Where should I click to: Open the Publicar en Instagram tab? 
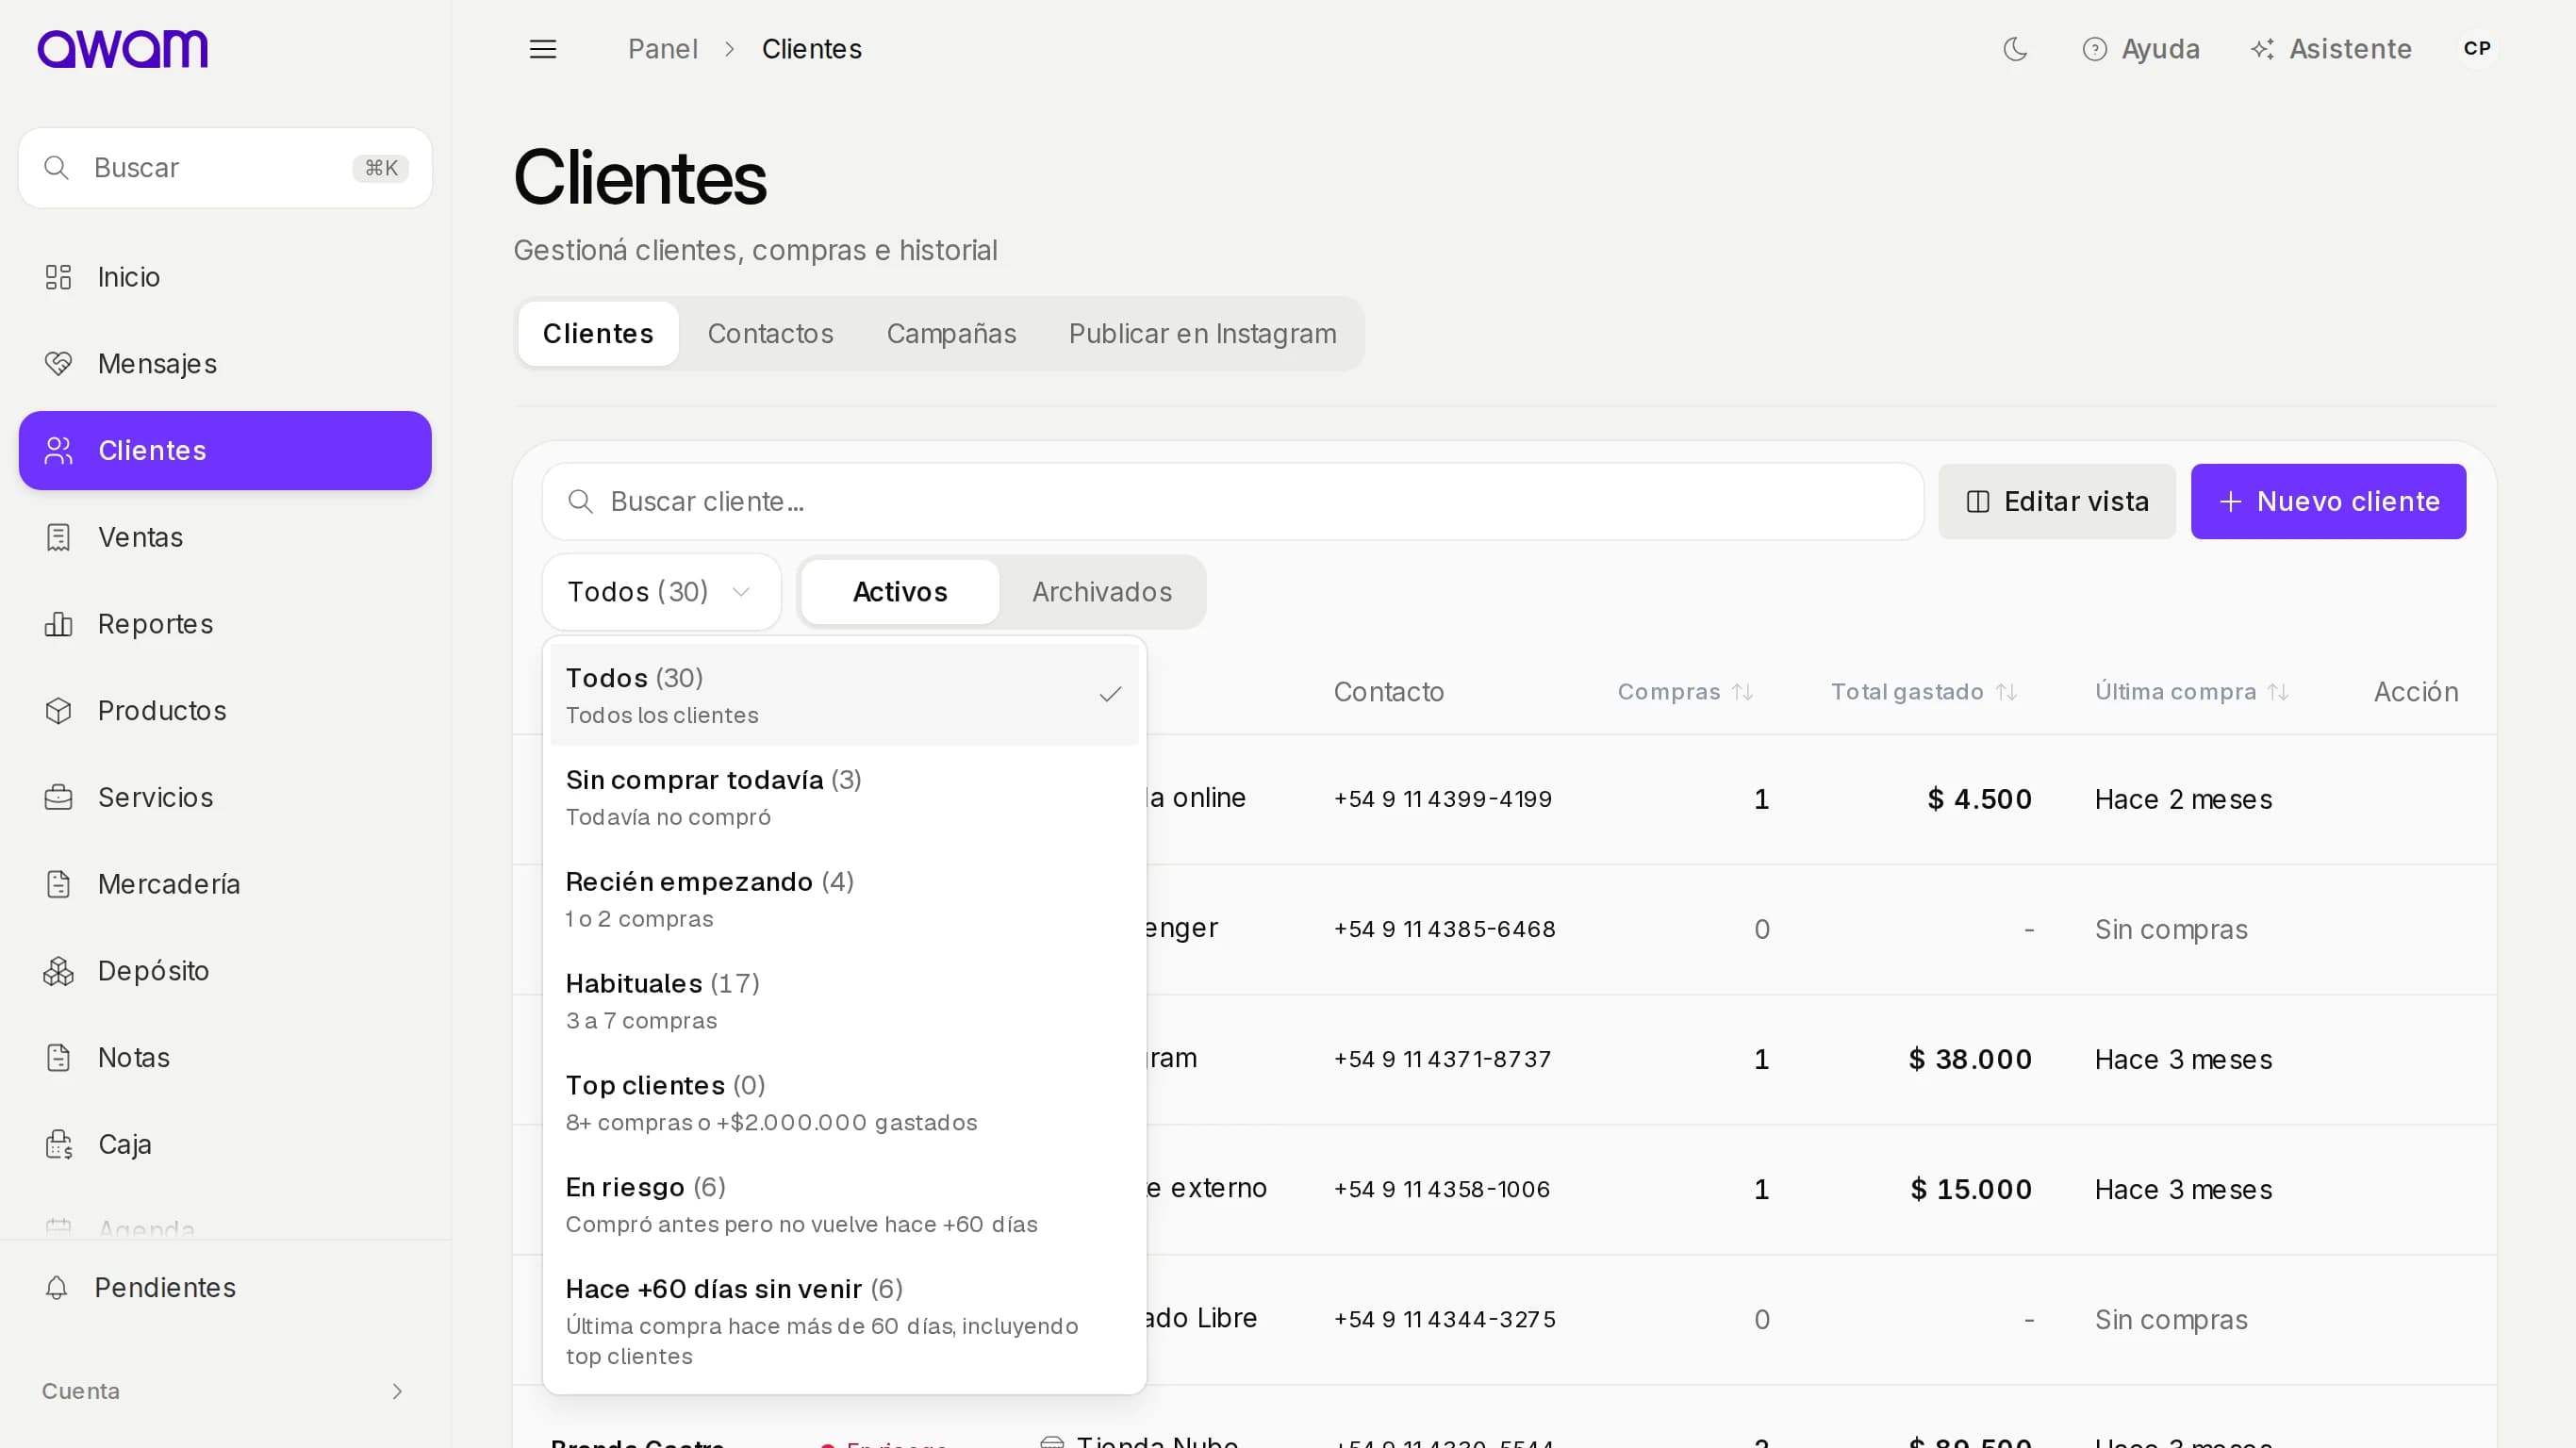[x=1202, y=333]
